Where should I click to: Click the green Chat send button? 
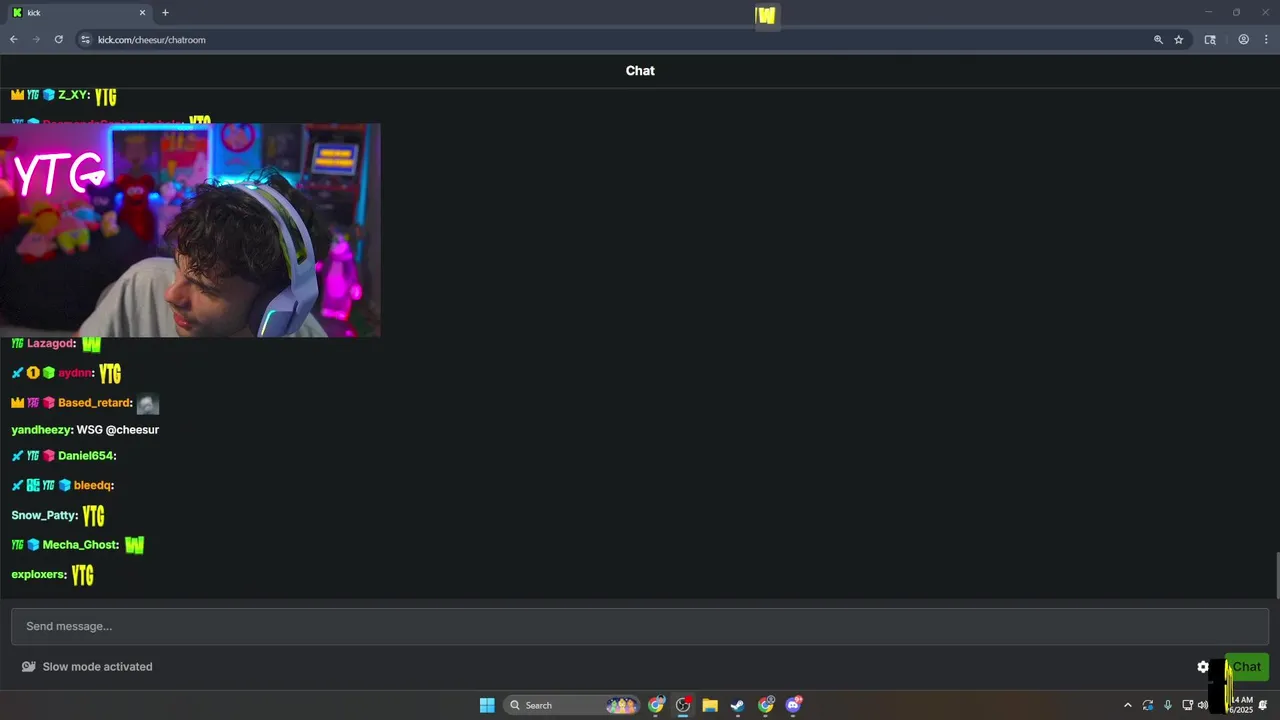coord(1246,667)
